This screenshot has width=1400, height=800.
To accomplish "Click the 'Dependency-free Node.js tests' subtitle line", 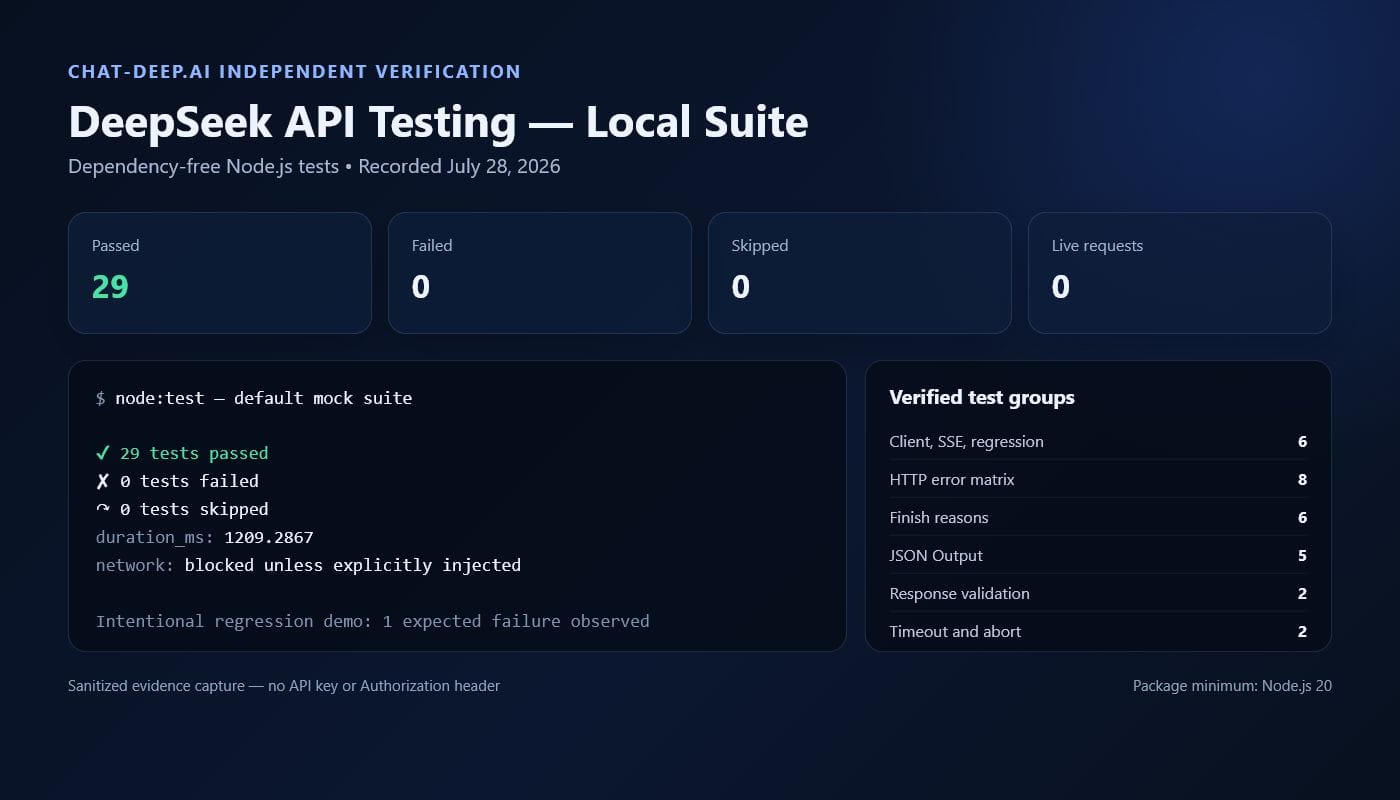I will [x=314, y=166].
